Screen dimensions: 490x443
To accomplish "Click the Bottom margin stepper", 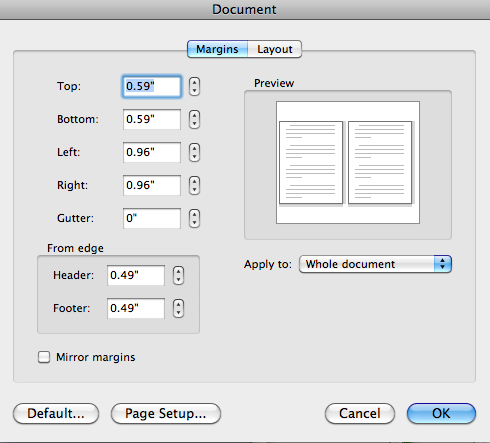I will tap(194, 120).
